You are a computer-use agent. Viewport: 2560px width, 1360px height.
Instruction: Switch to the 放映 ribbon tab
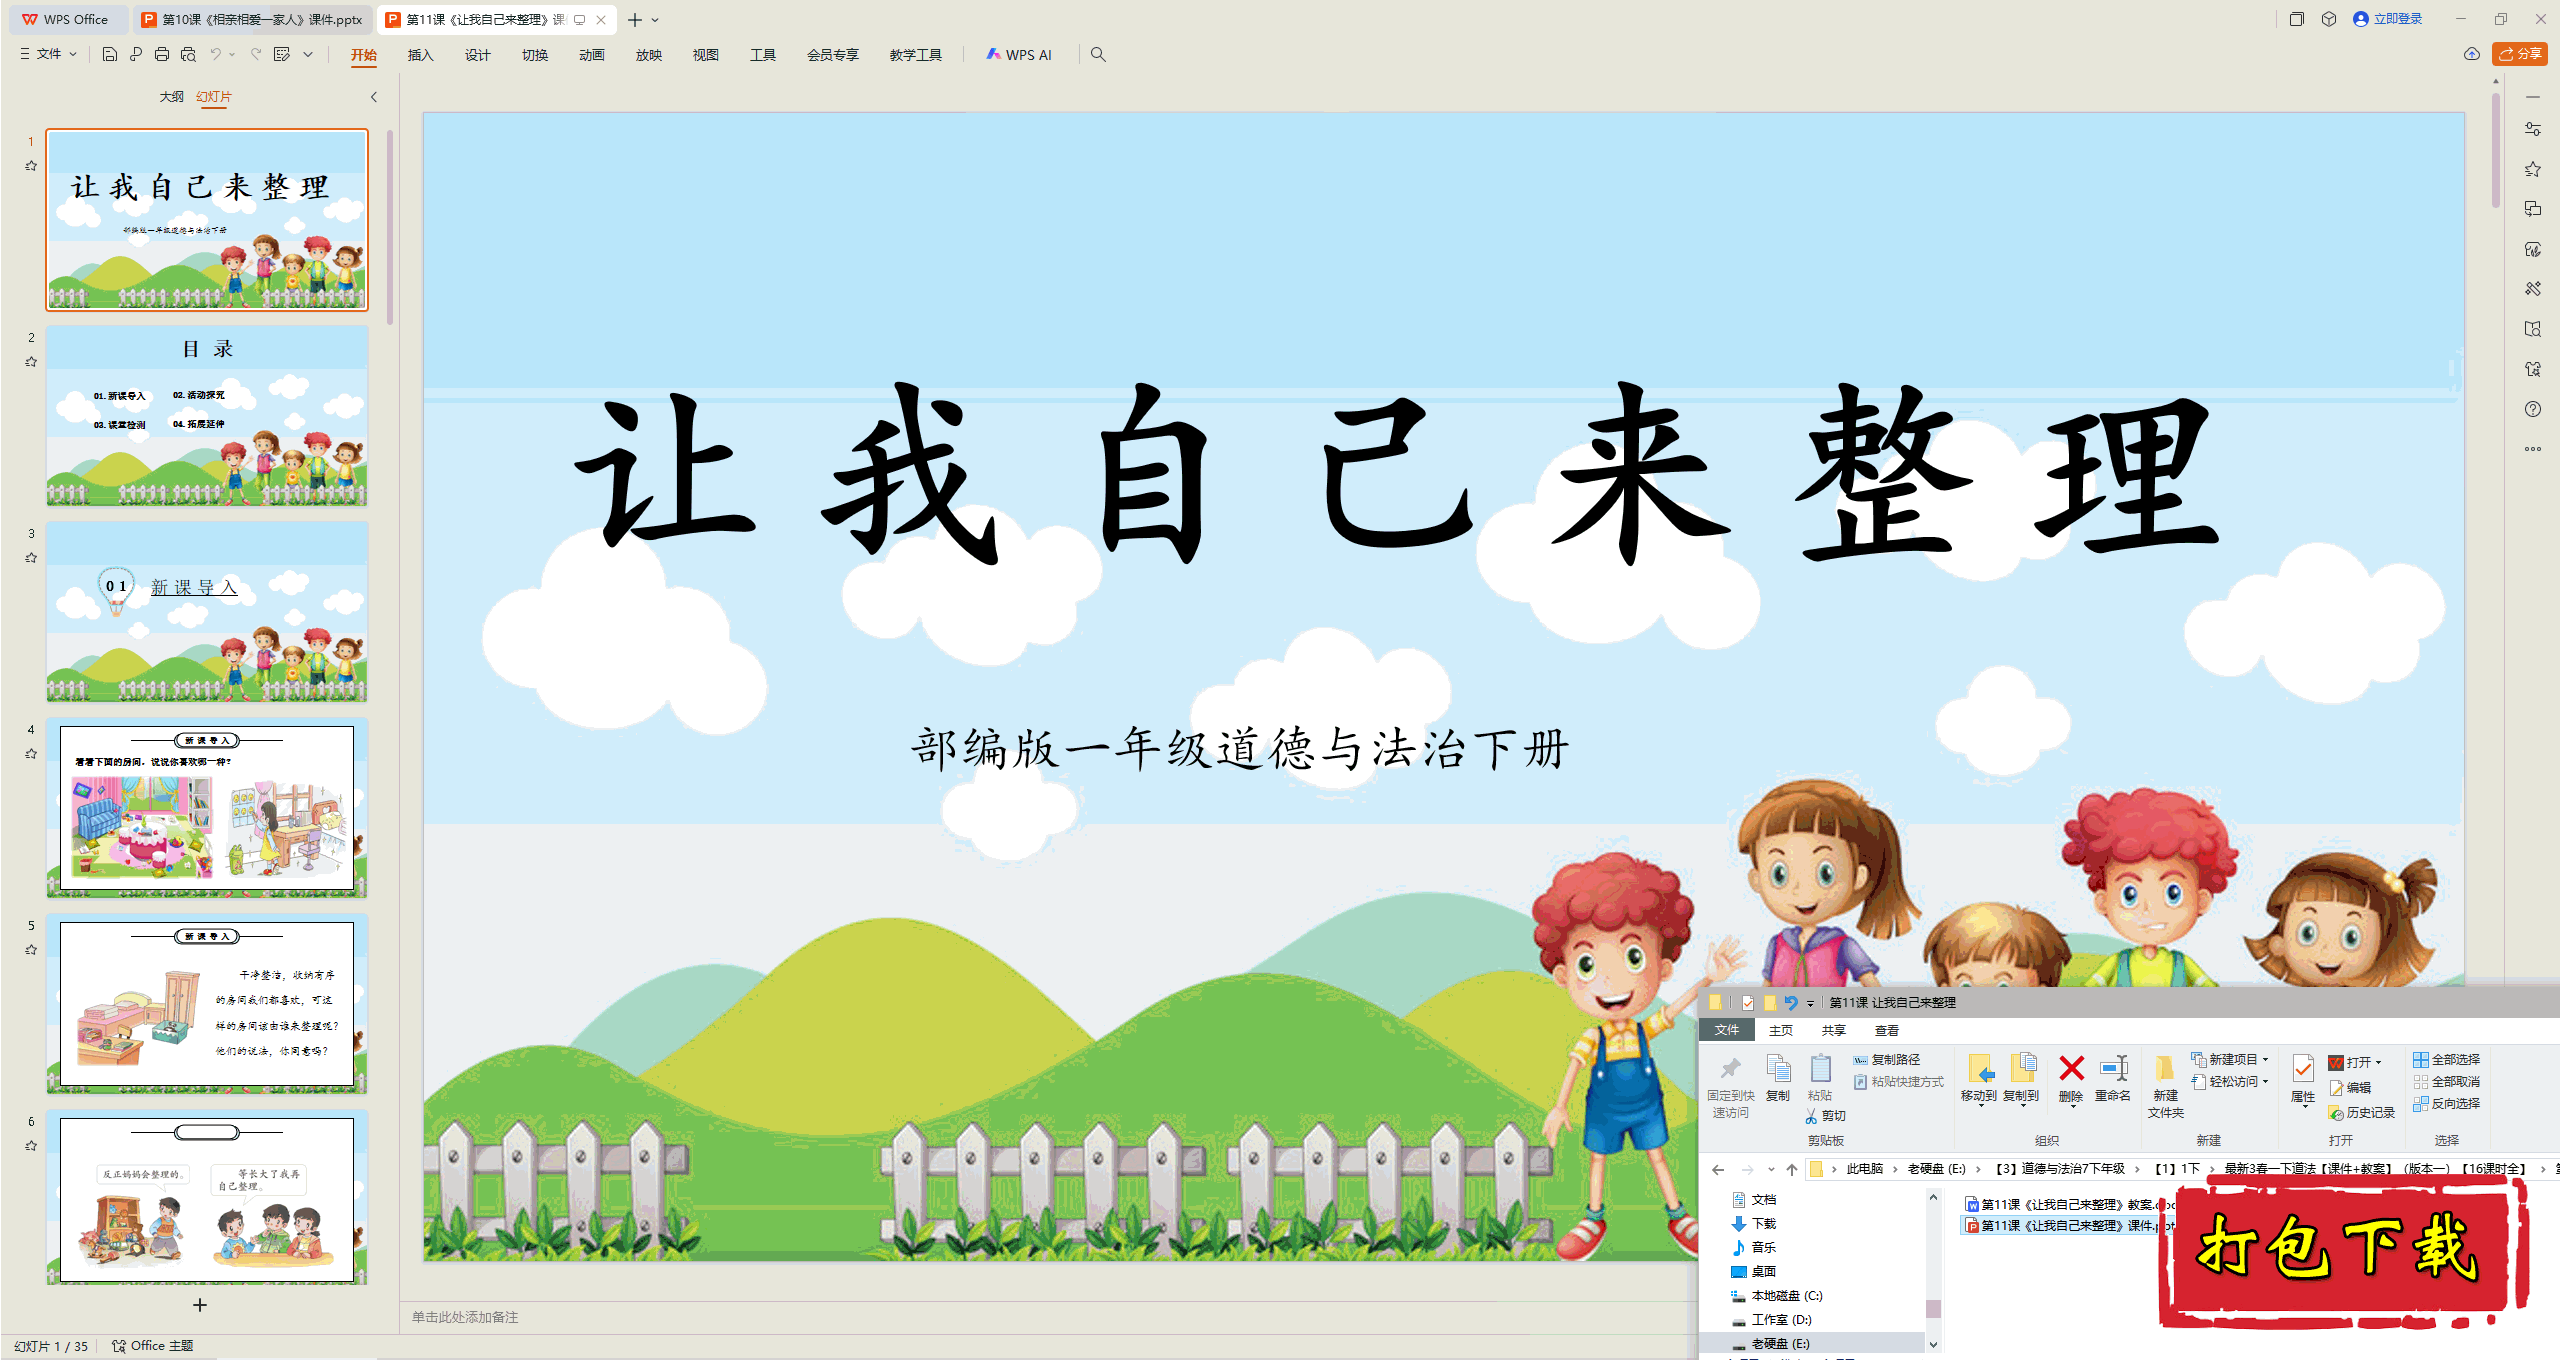click(648, 55)
